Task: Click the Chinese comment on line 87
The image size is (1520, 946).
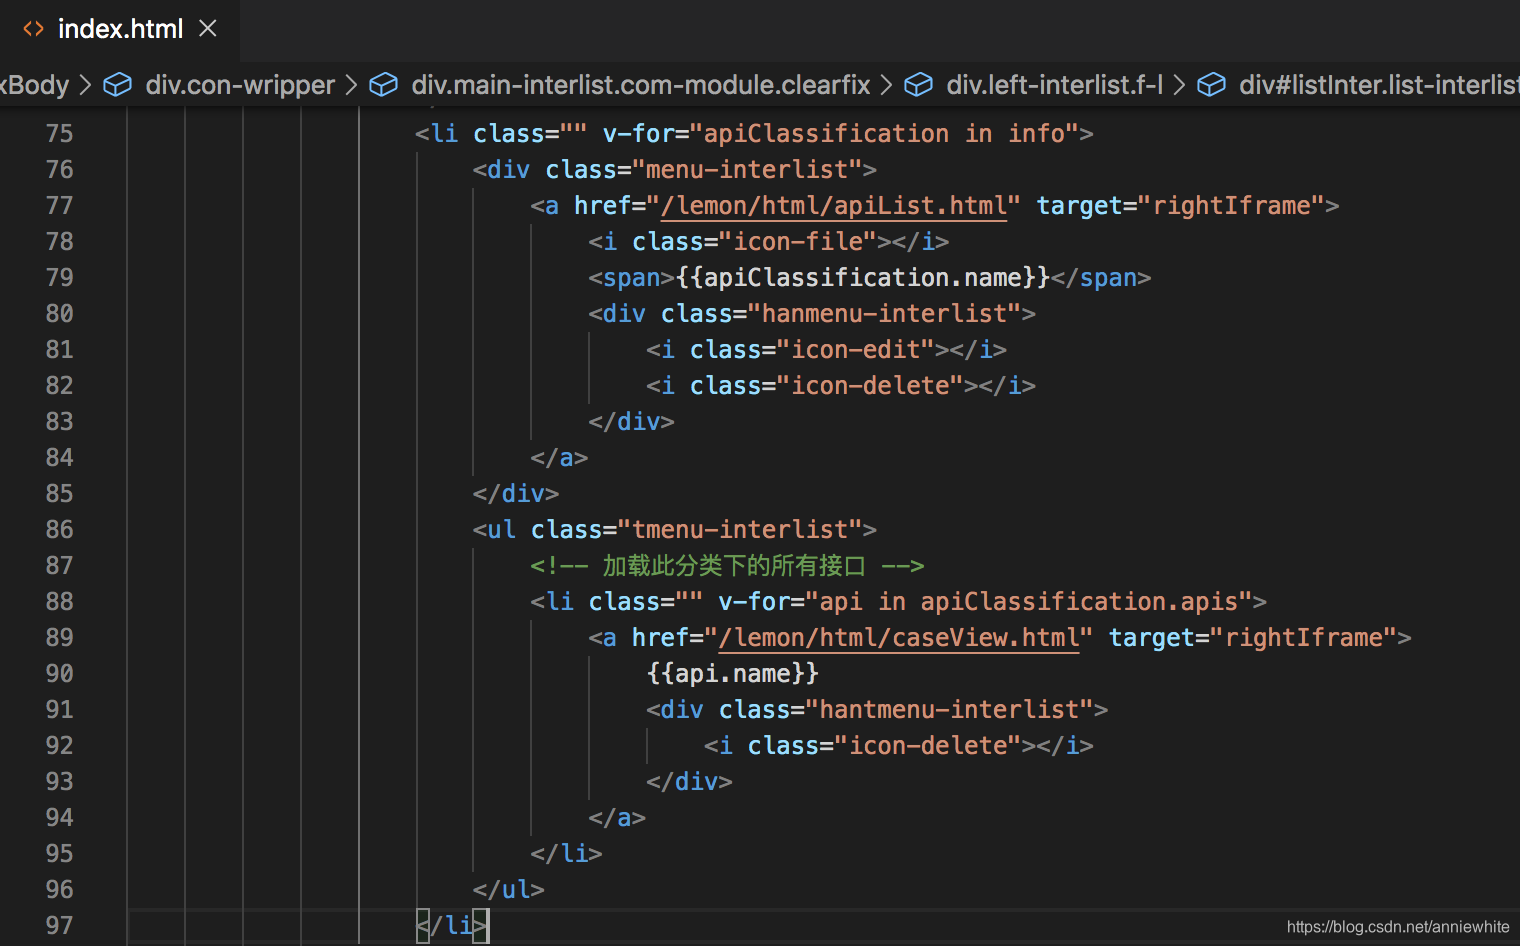Action: pos(727,566)
